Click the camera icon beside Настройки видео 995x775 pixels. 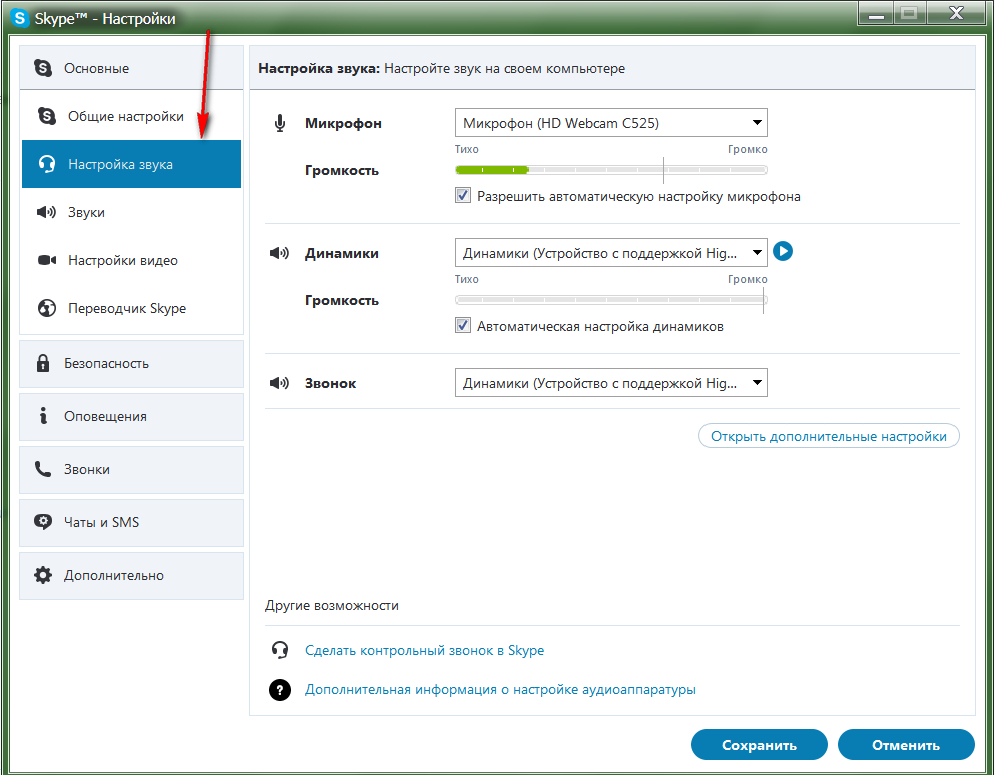tap(47, 260)
